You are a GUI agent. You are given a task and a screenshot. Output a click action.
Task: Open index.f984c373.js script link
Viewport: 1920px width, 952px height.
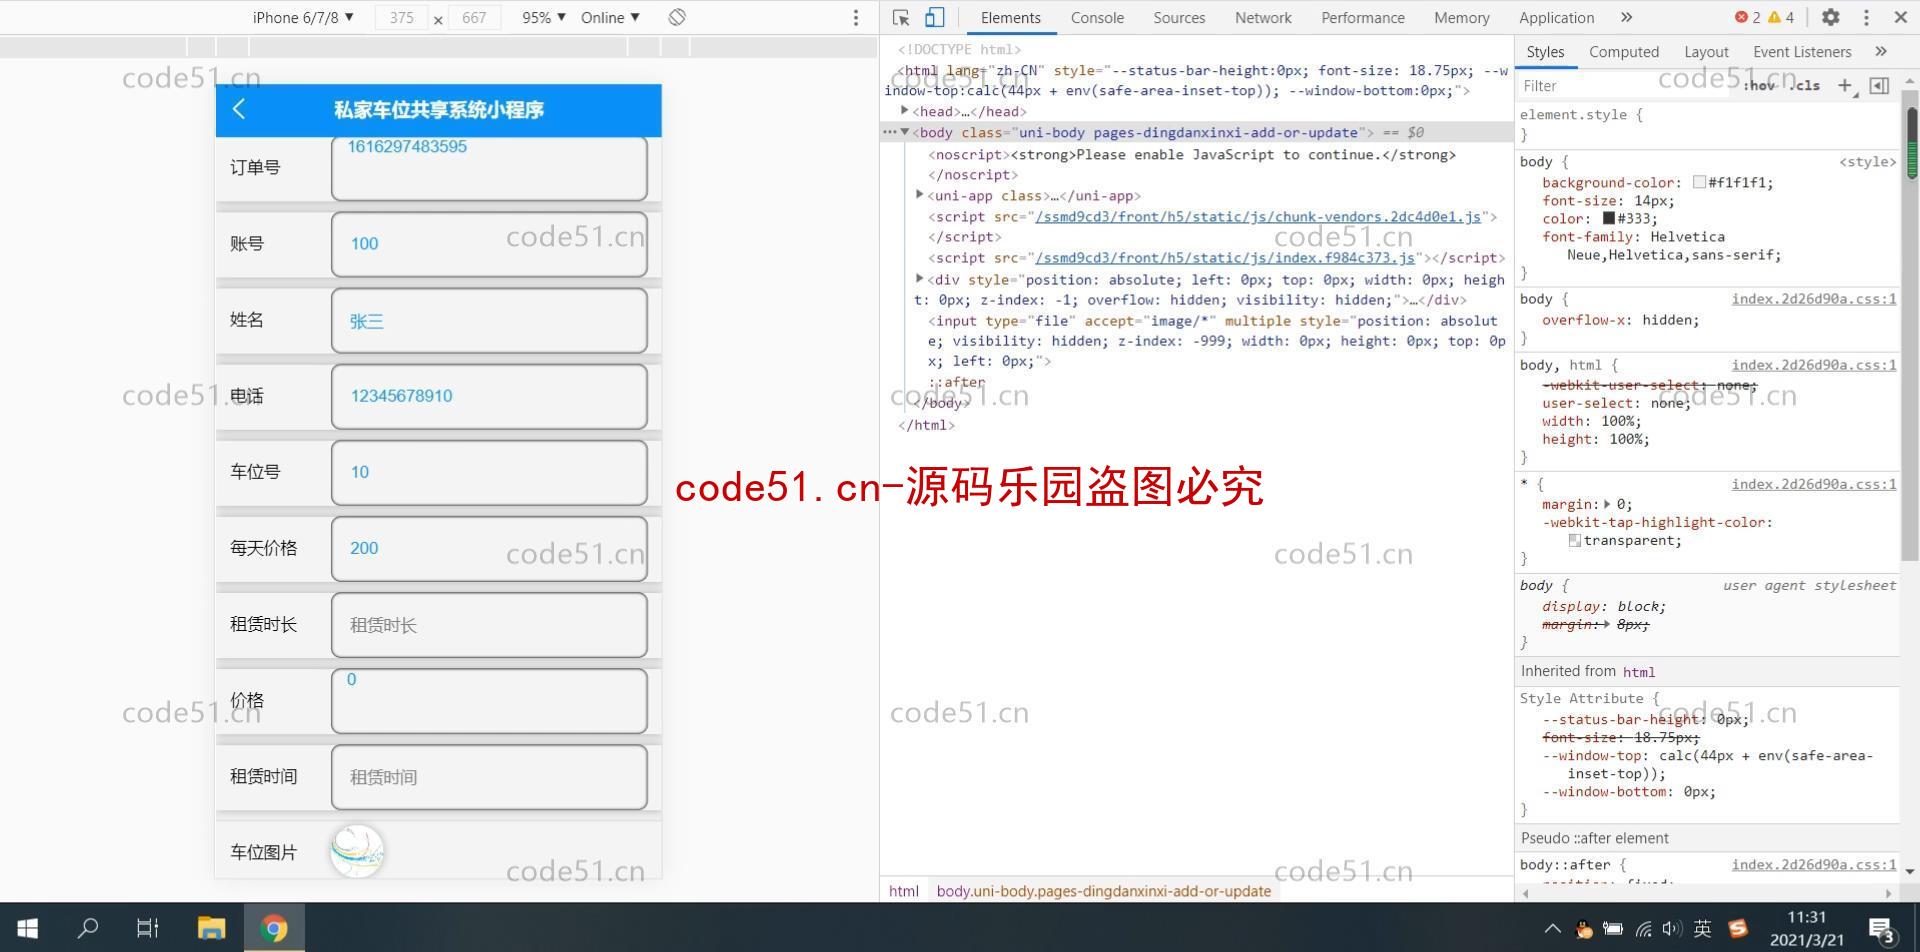pos(1225,257)
